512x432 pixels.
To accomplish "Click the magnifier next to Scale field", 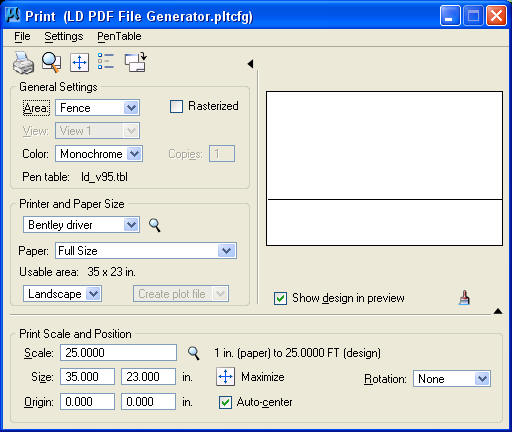I will 194,353.
